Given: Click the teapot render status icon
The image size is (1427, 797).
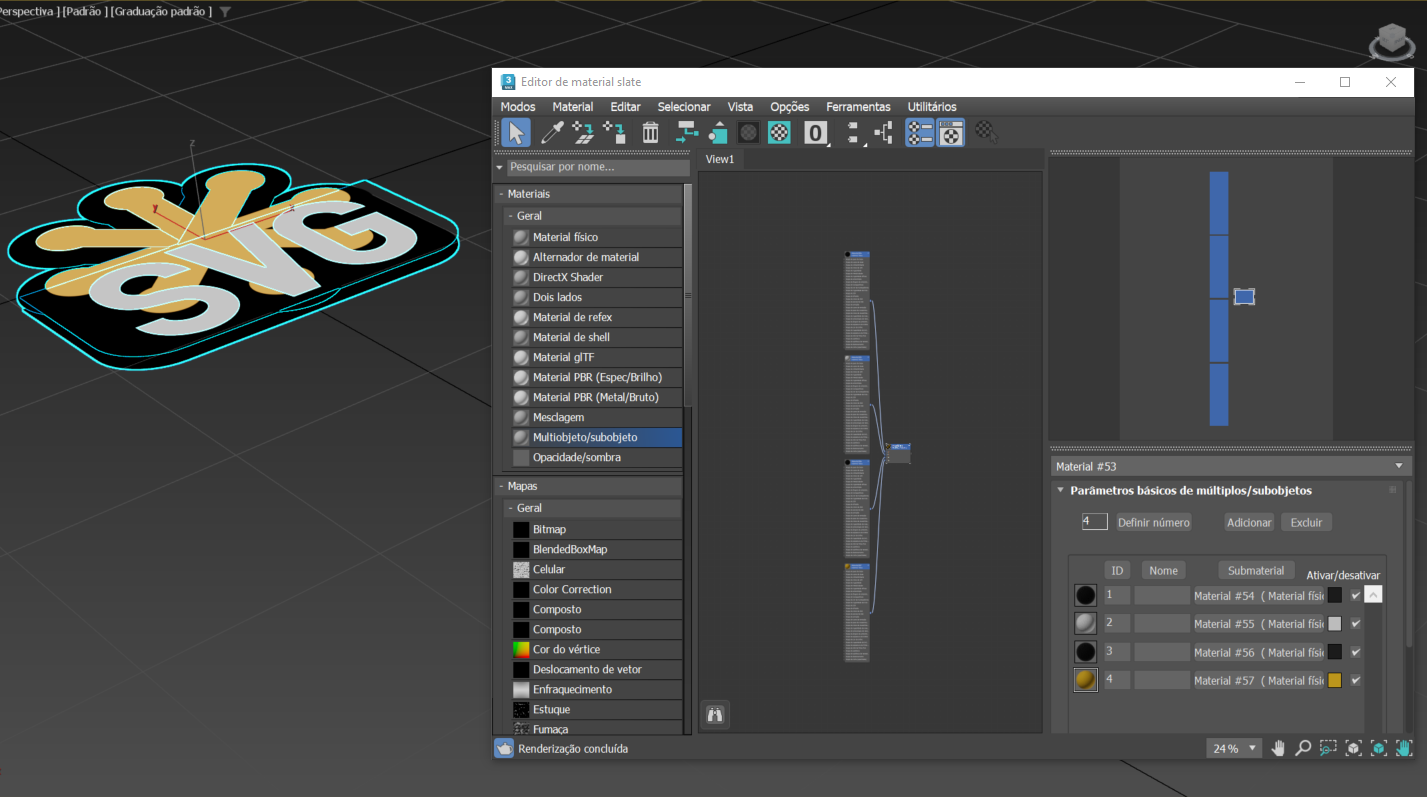Looking at the screenshot, I should tap(504, 748).
